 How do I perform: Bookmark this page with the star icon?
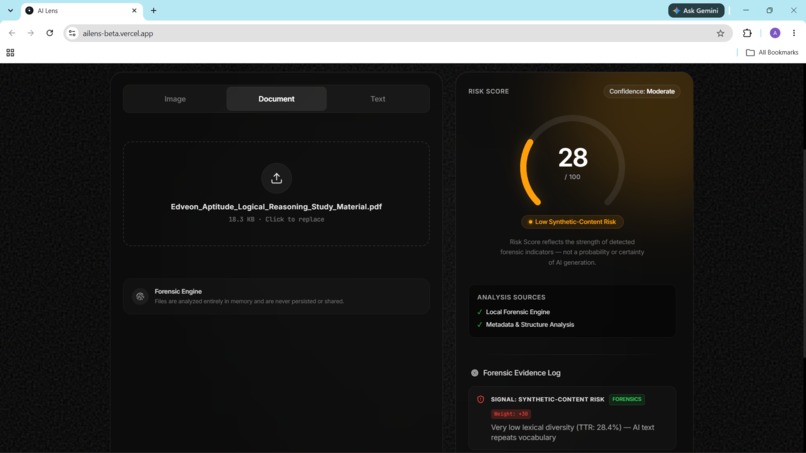(x=720, y=33)
